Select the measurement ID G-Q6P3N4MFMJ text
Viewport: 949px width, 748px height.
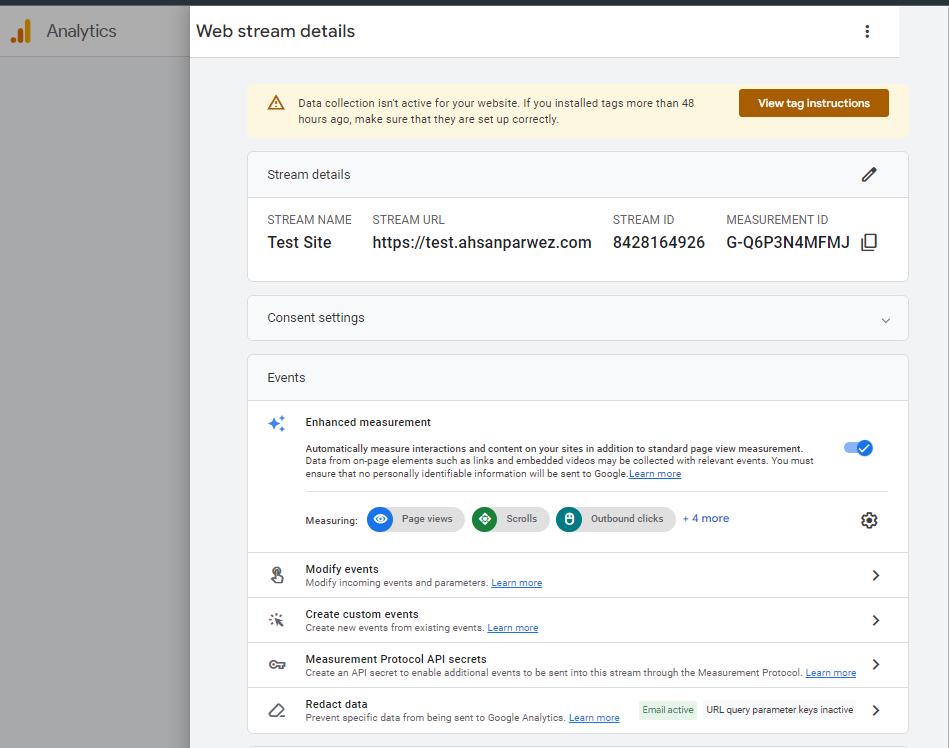click(787, 243)
